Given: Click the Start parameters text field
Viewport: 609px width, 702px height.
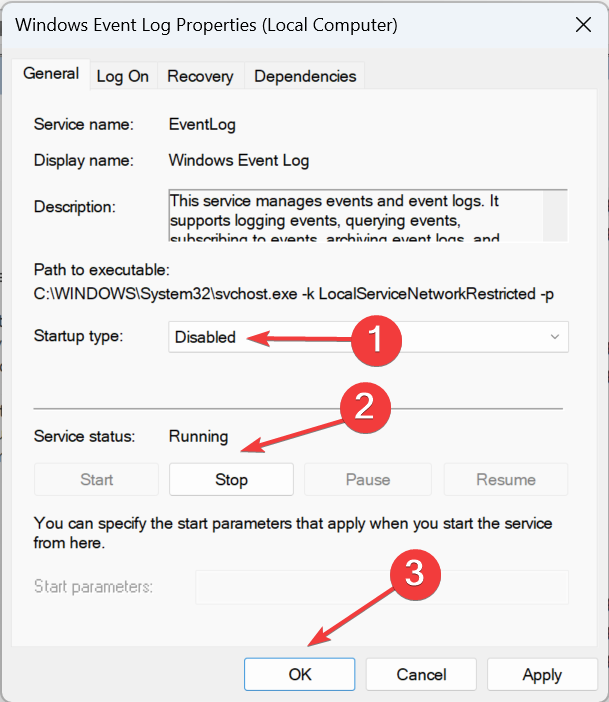Looking at the screenshot, I should 381,587.
